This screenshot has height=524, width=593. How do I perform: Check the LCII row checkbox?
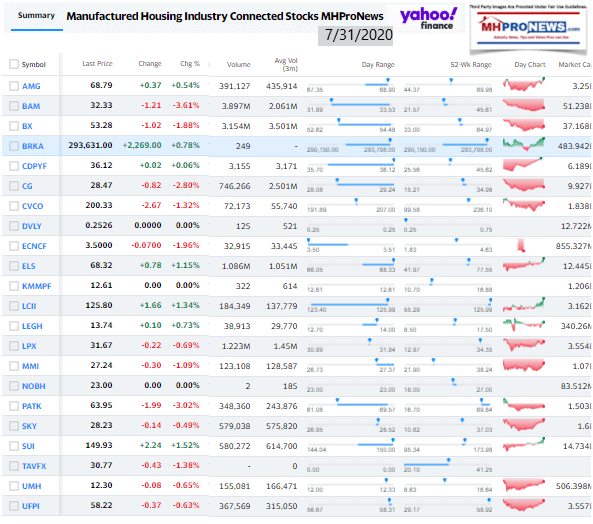(x=14, y=306)
